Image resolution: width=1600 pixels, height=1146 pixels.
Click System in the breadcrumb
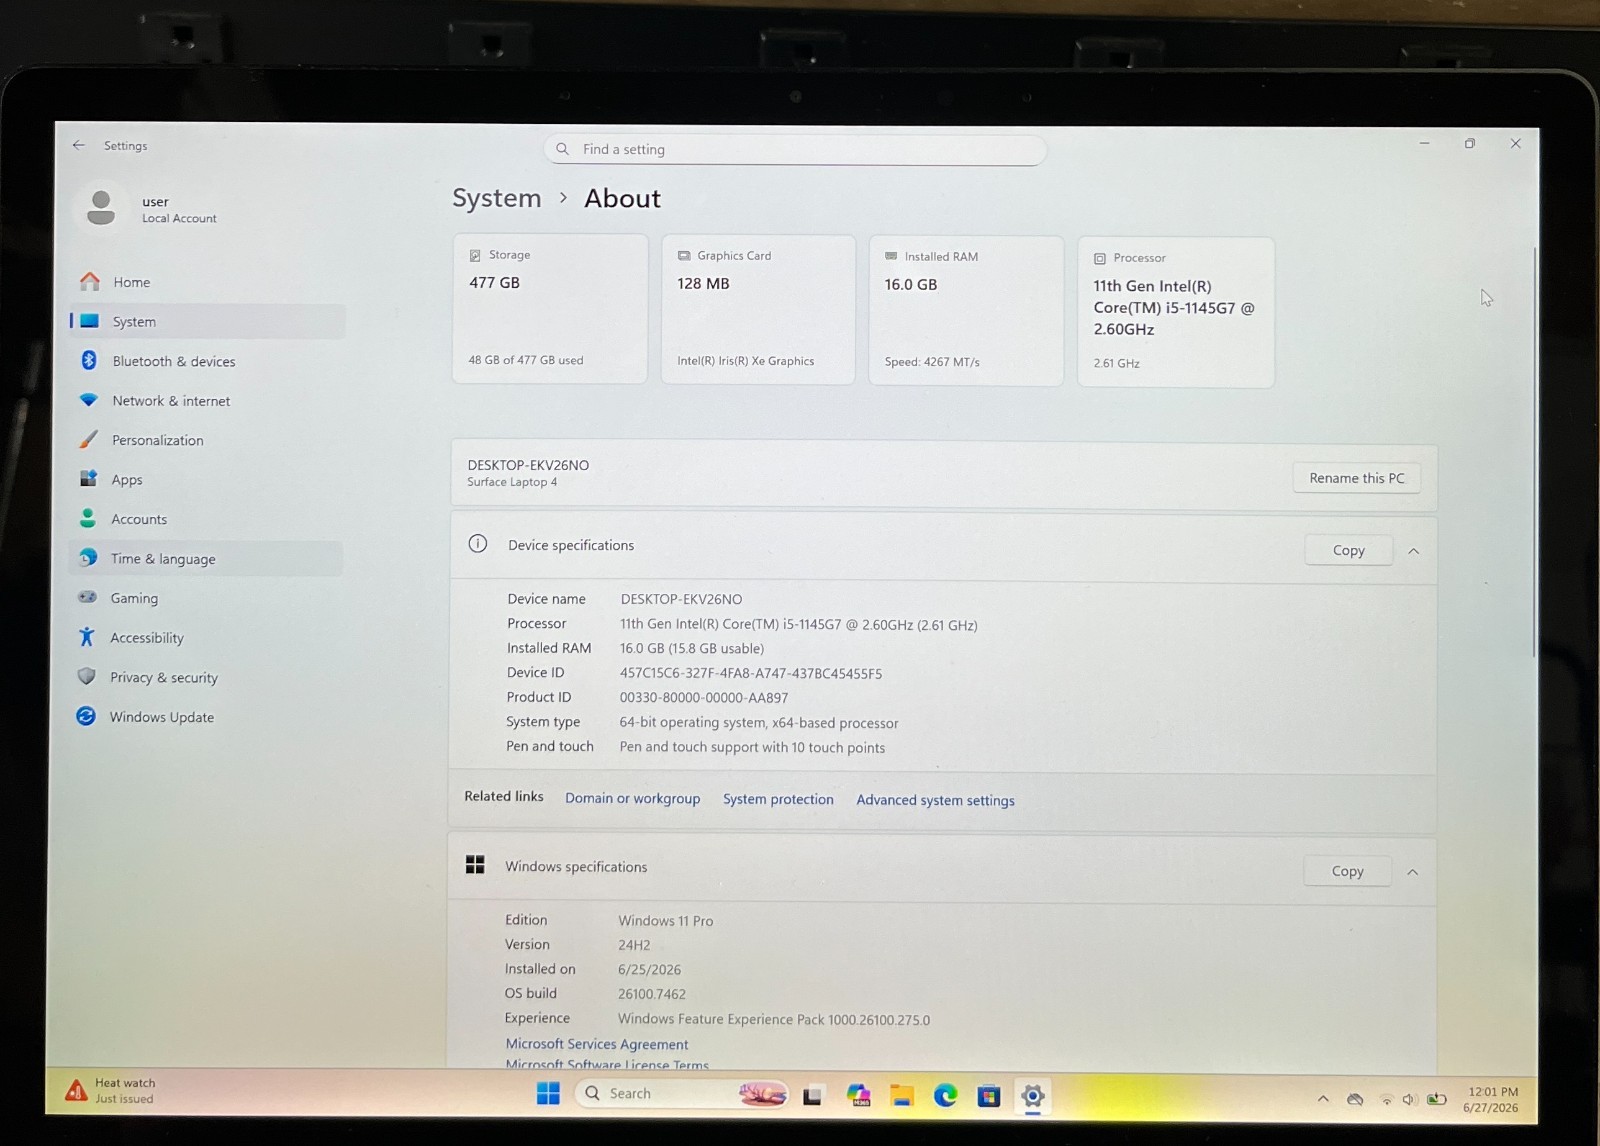click(496, 198)
